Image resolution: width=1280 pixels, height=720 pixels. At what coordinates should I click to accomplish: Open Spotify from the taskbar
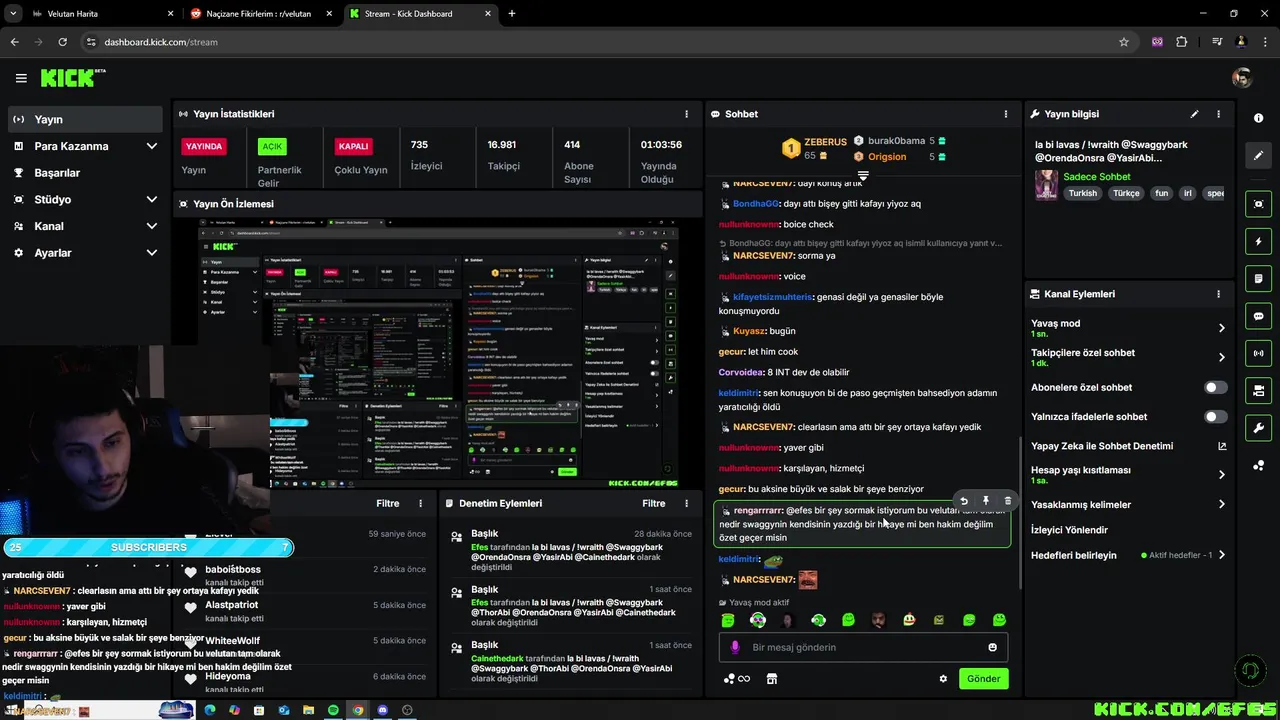tap(333, 710)
